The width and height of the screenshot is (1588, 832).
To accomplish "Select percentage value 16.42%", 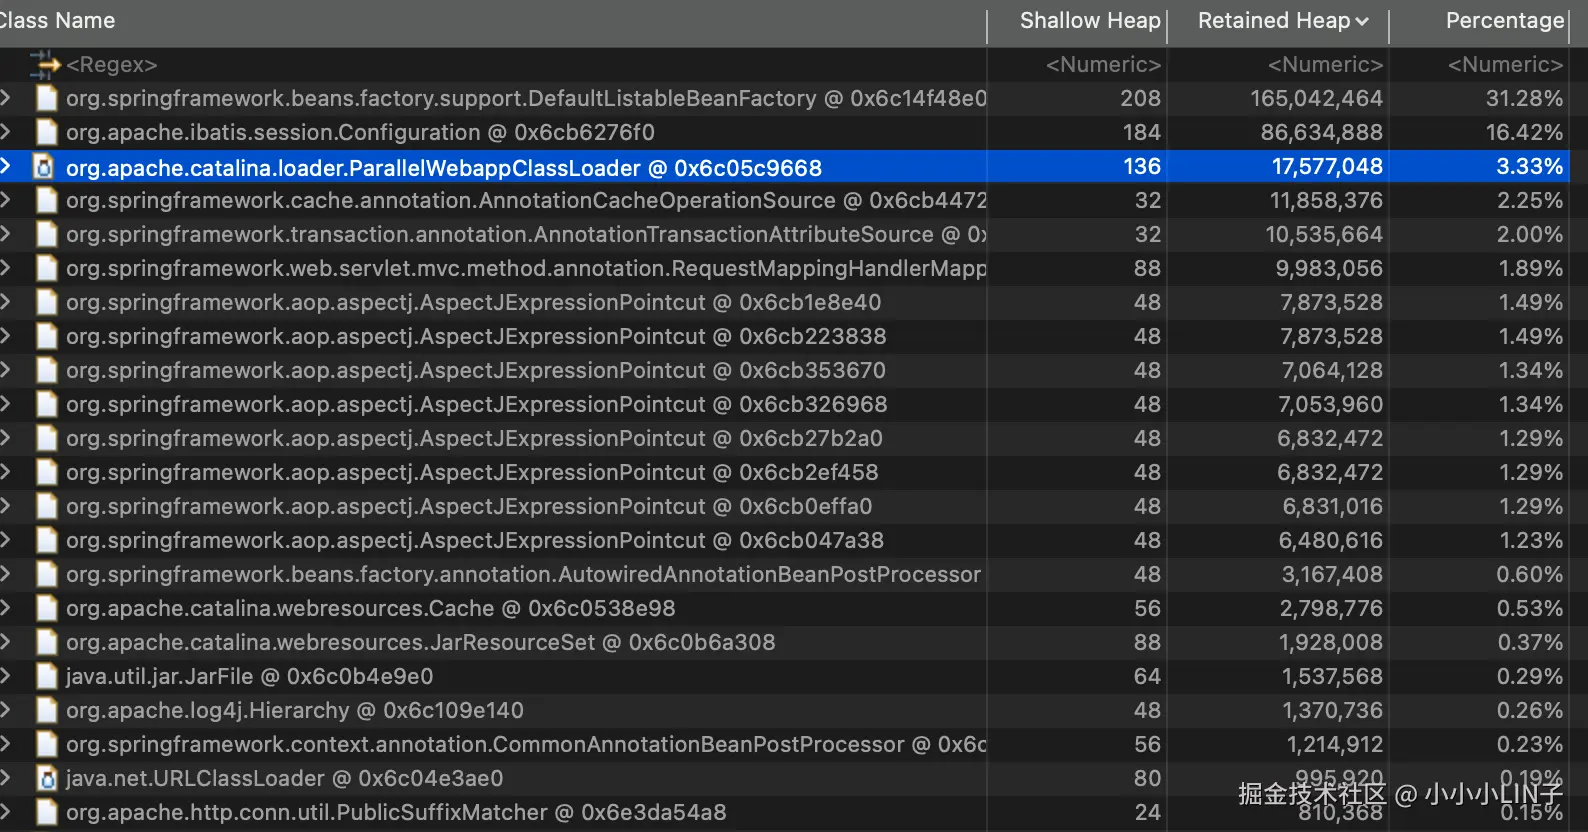I will [x=1524, y=132].
